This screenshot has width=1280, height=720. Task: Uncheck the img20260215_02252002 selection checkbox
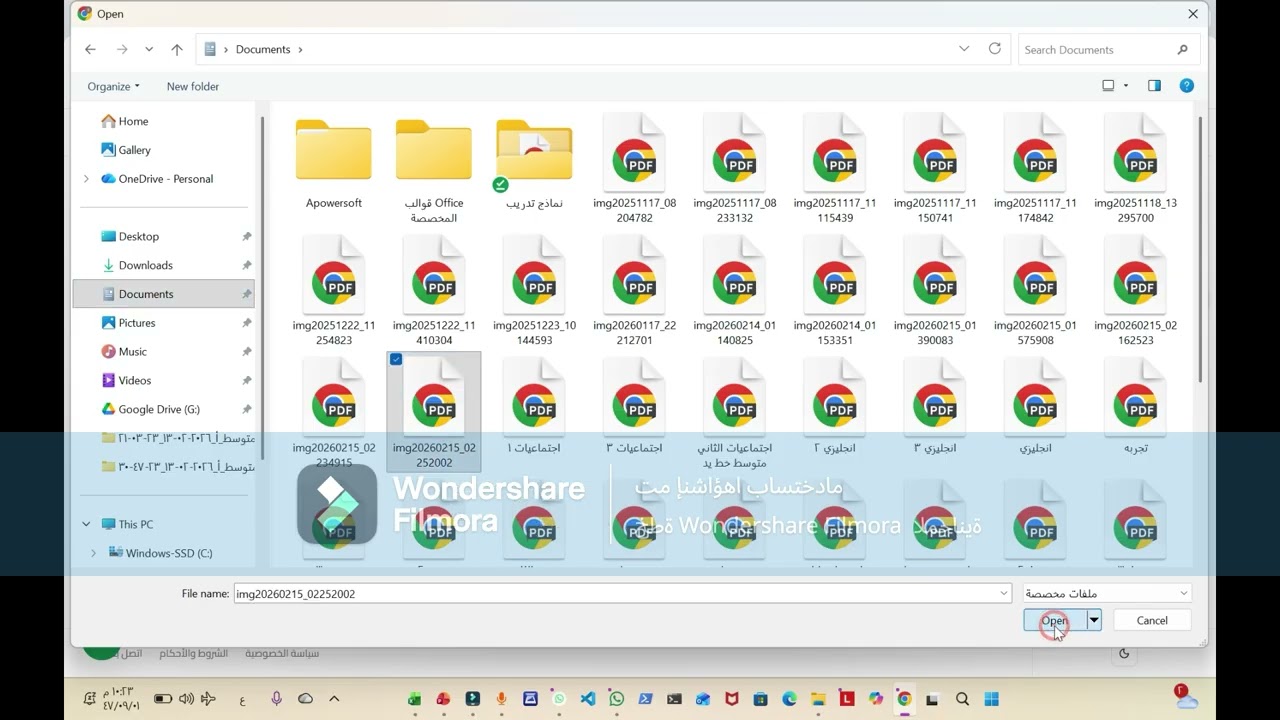pyautogui.click(x=396, y=359)
